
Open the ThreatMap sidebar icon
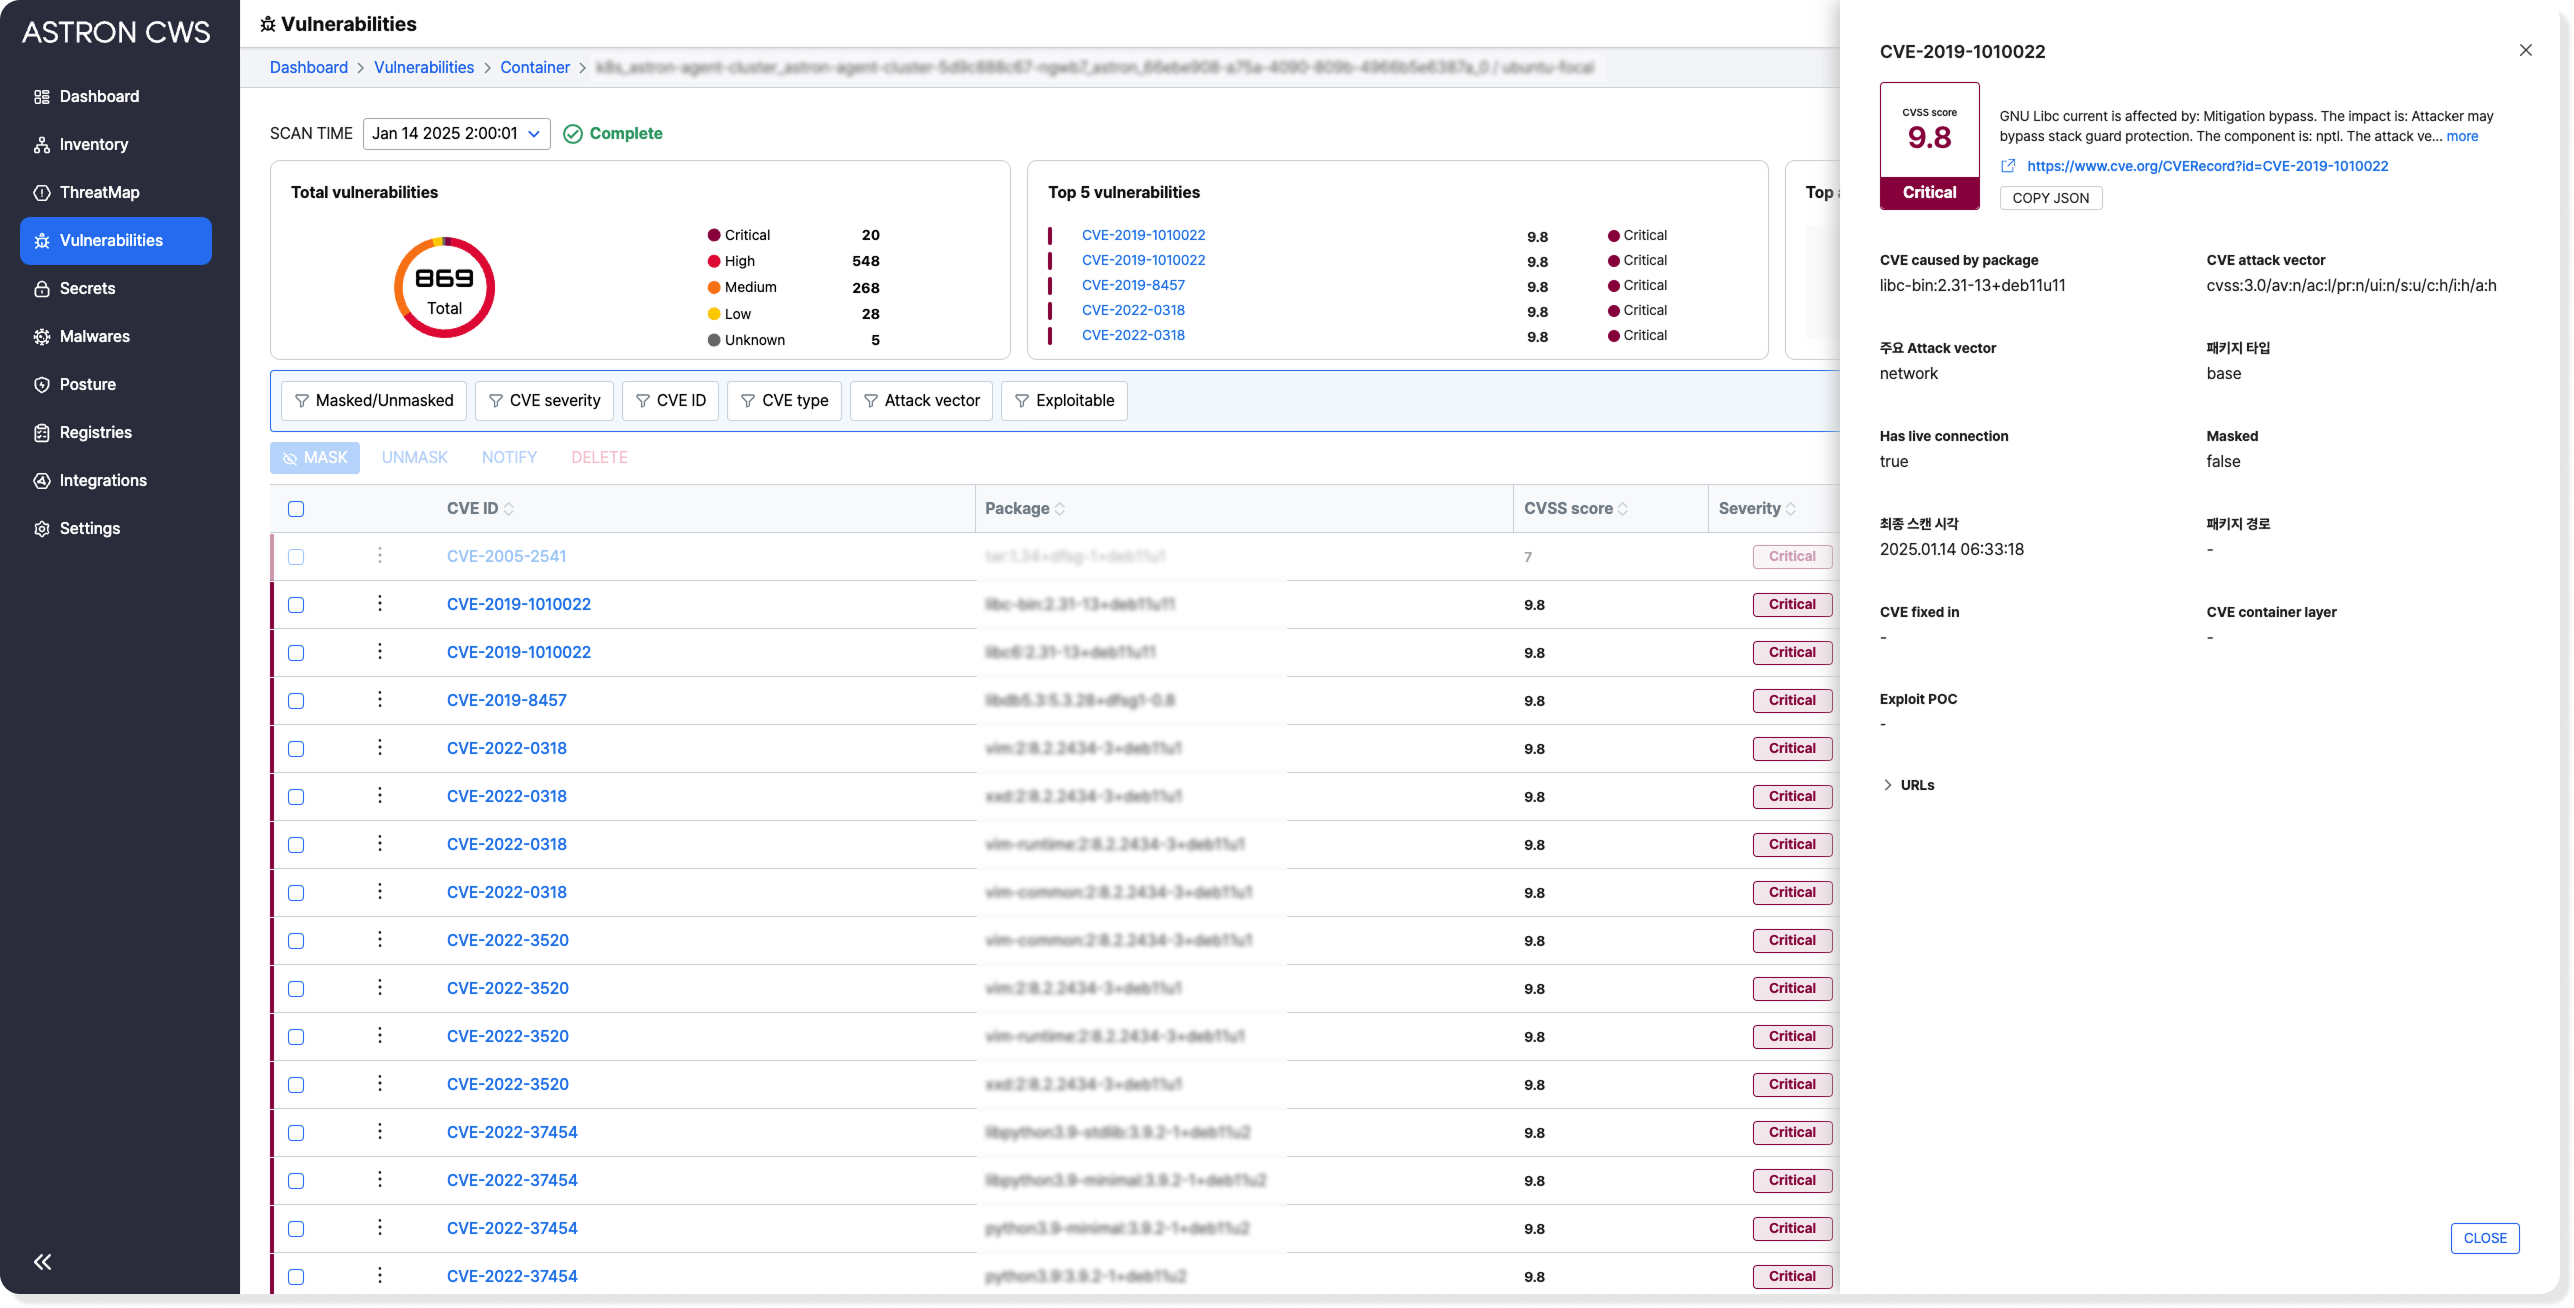41,193
